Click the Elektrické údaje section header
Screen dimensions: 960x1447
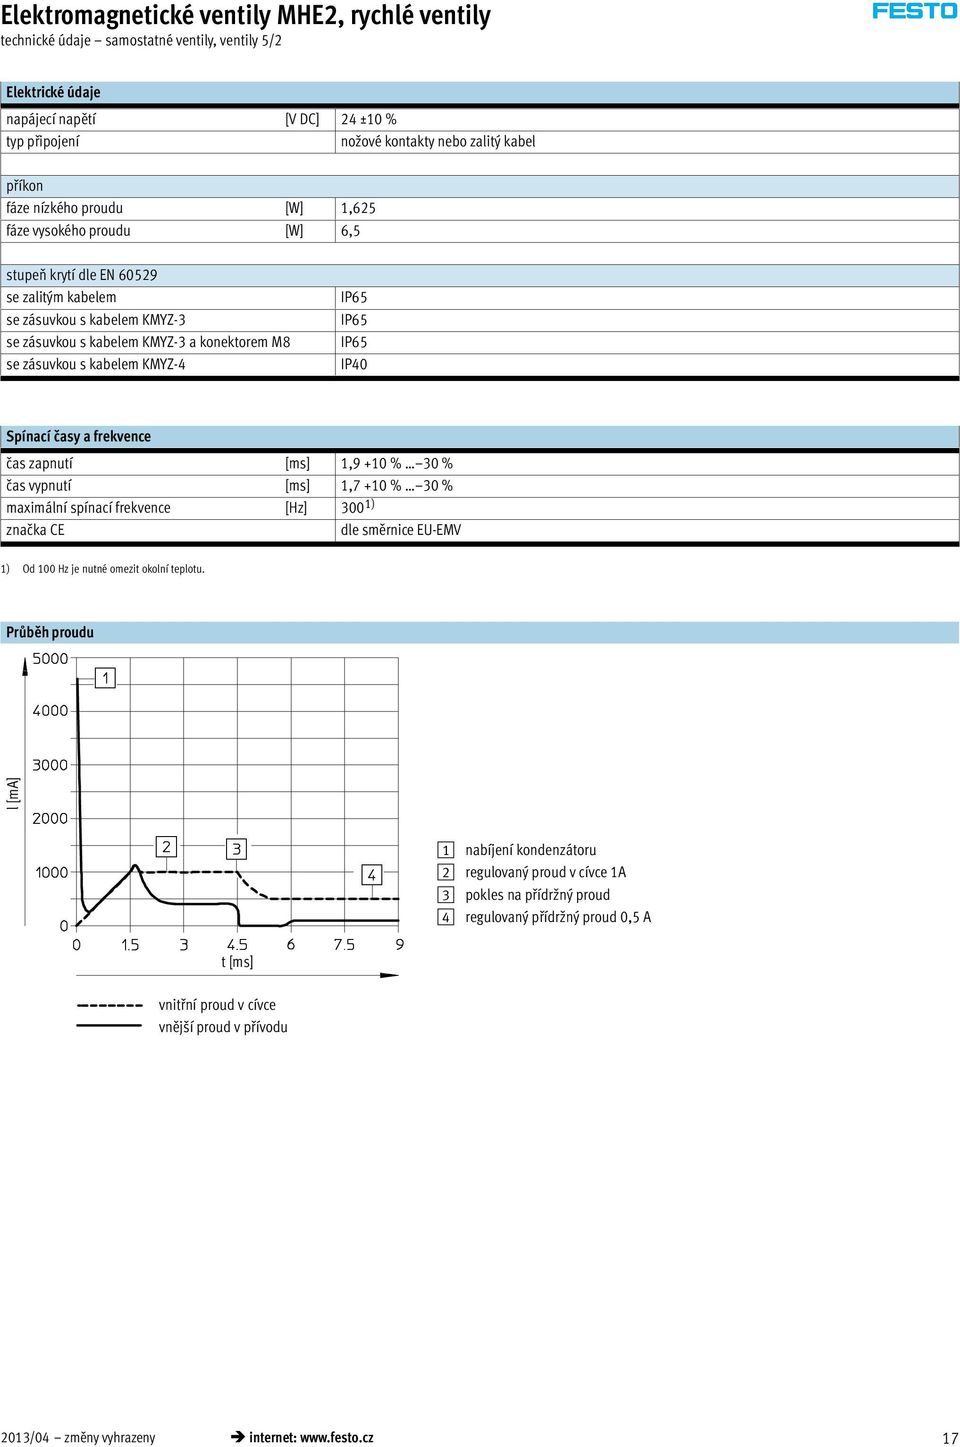[x=480, y=92]
